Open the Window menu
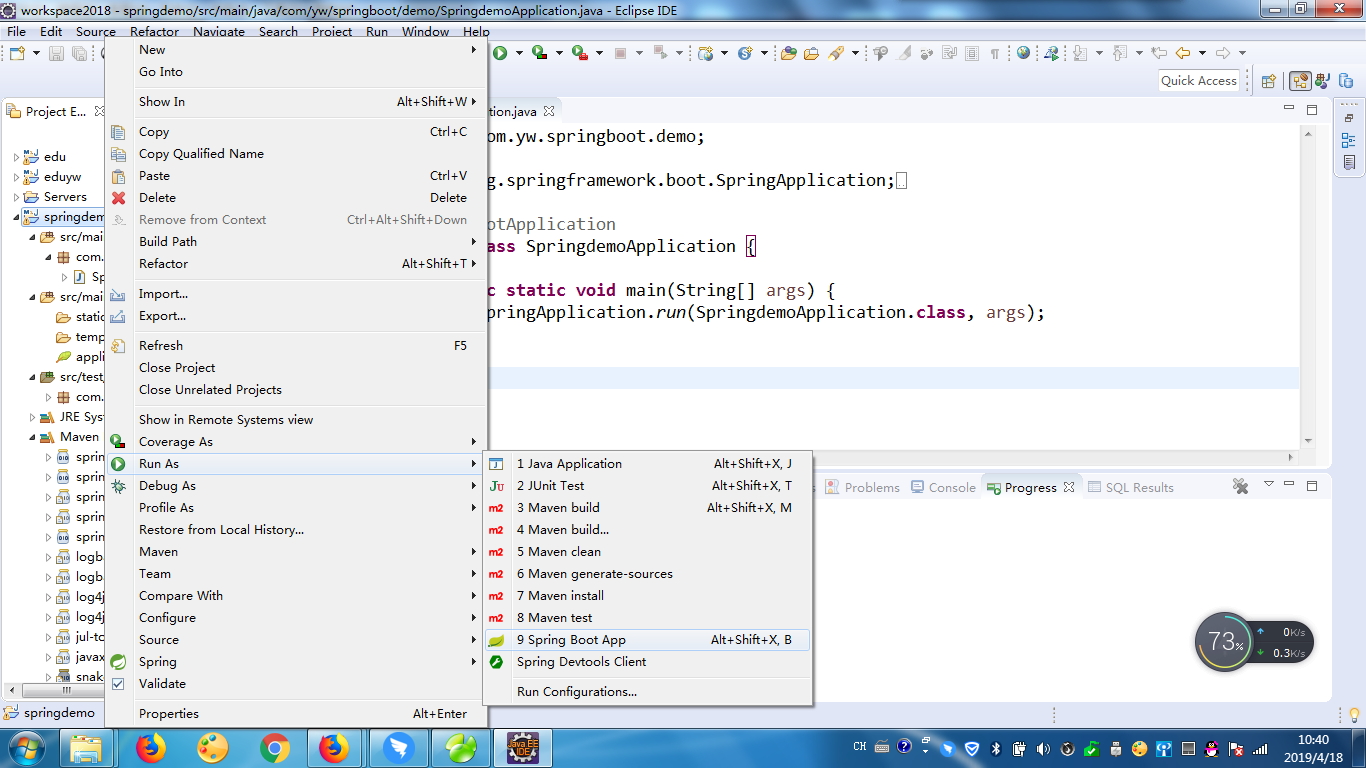Image resolution: width=1366 pixels, height=768 pixels. coord(425,31)
